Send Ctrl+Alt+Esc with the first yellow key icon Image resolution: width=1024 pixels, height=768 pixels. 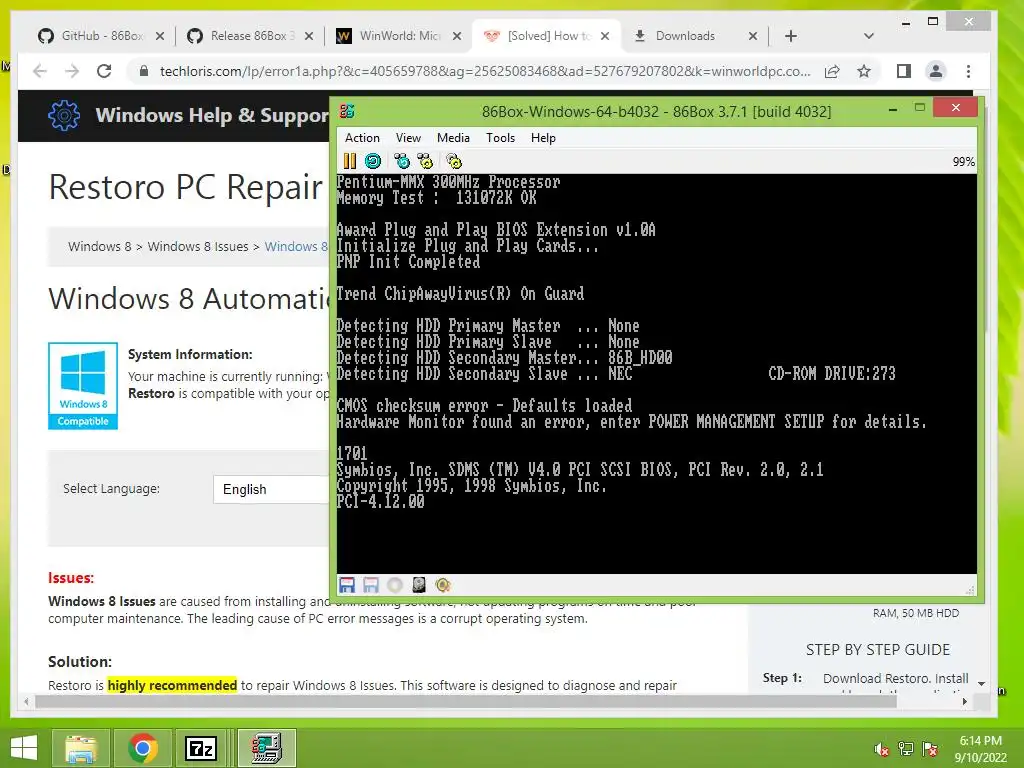425,161
